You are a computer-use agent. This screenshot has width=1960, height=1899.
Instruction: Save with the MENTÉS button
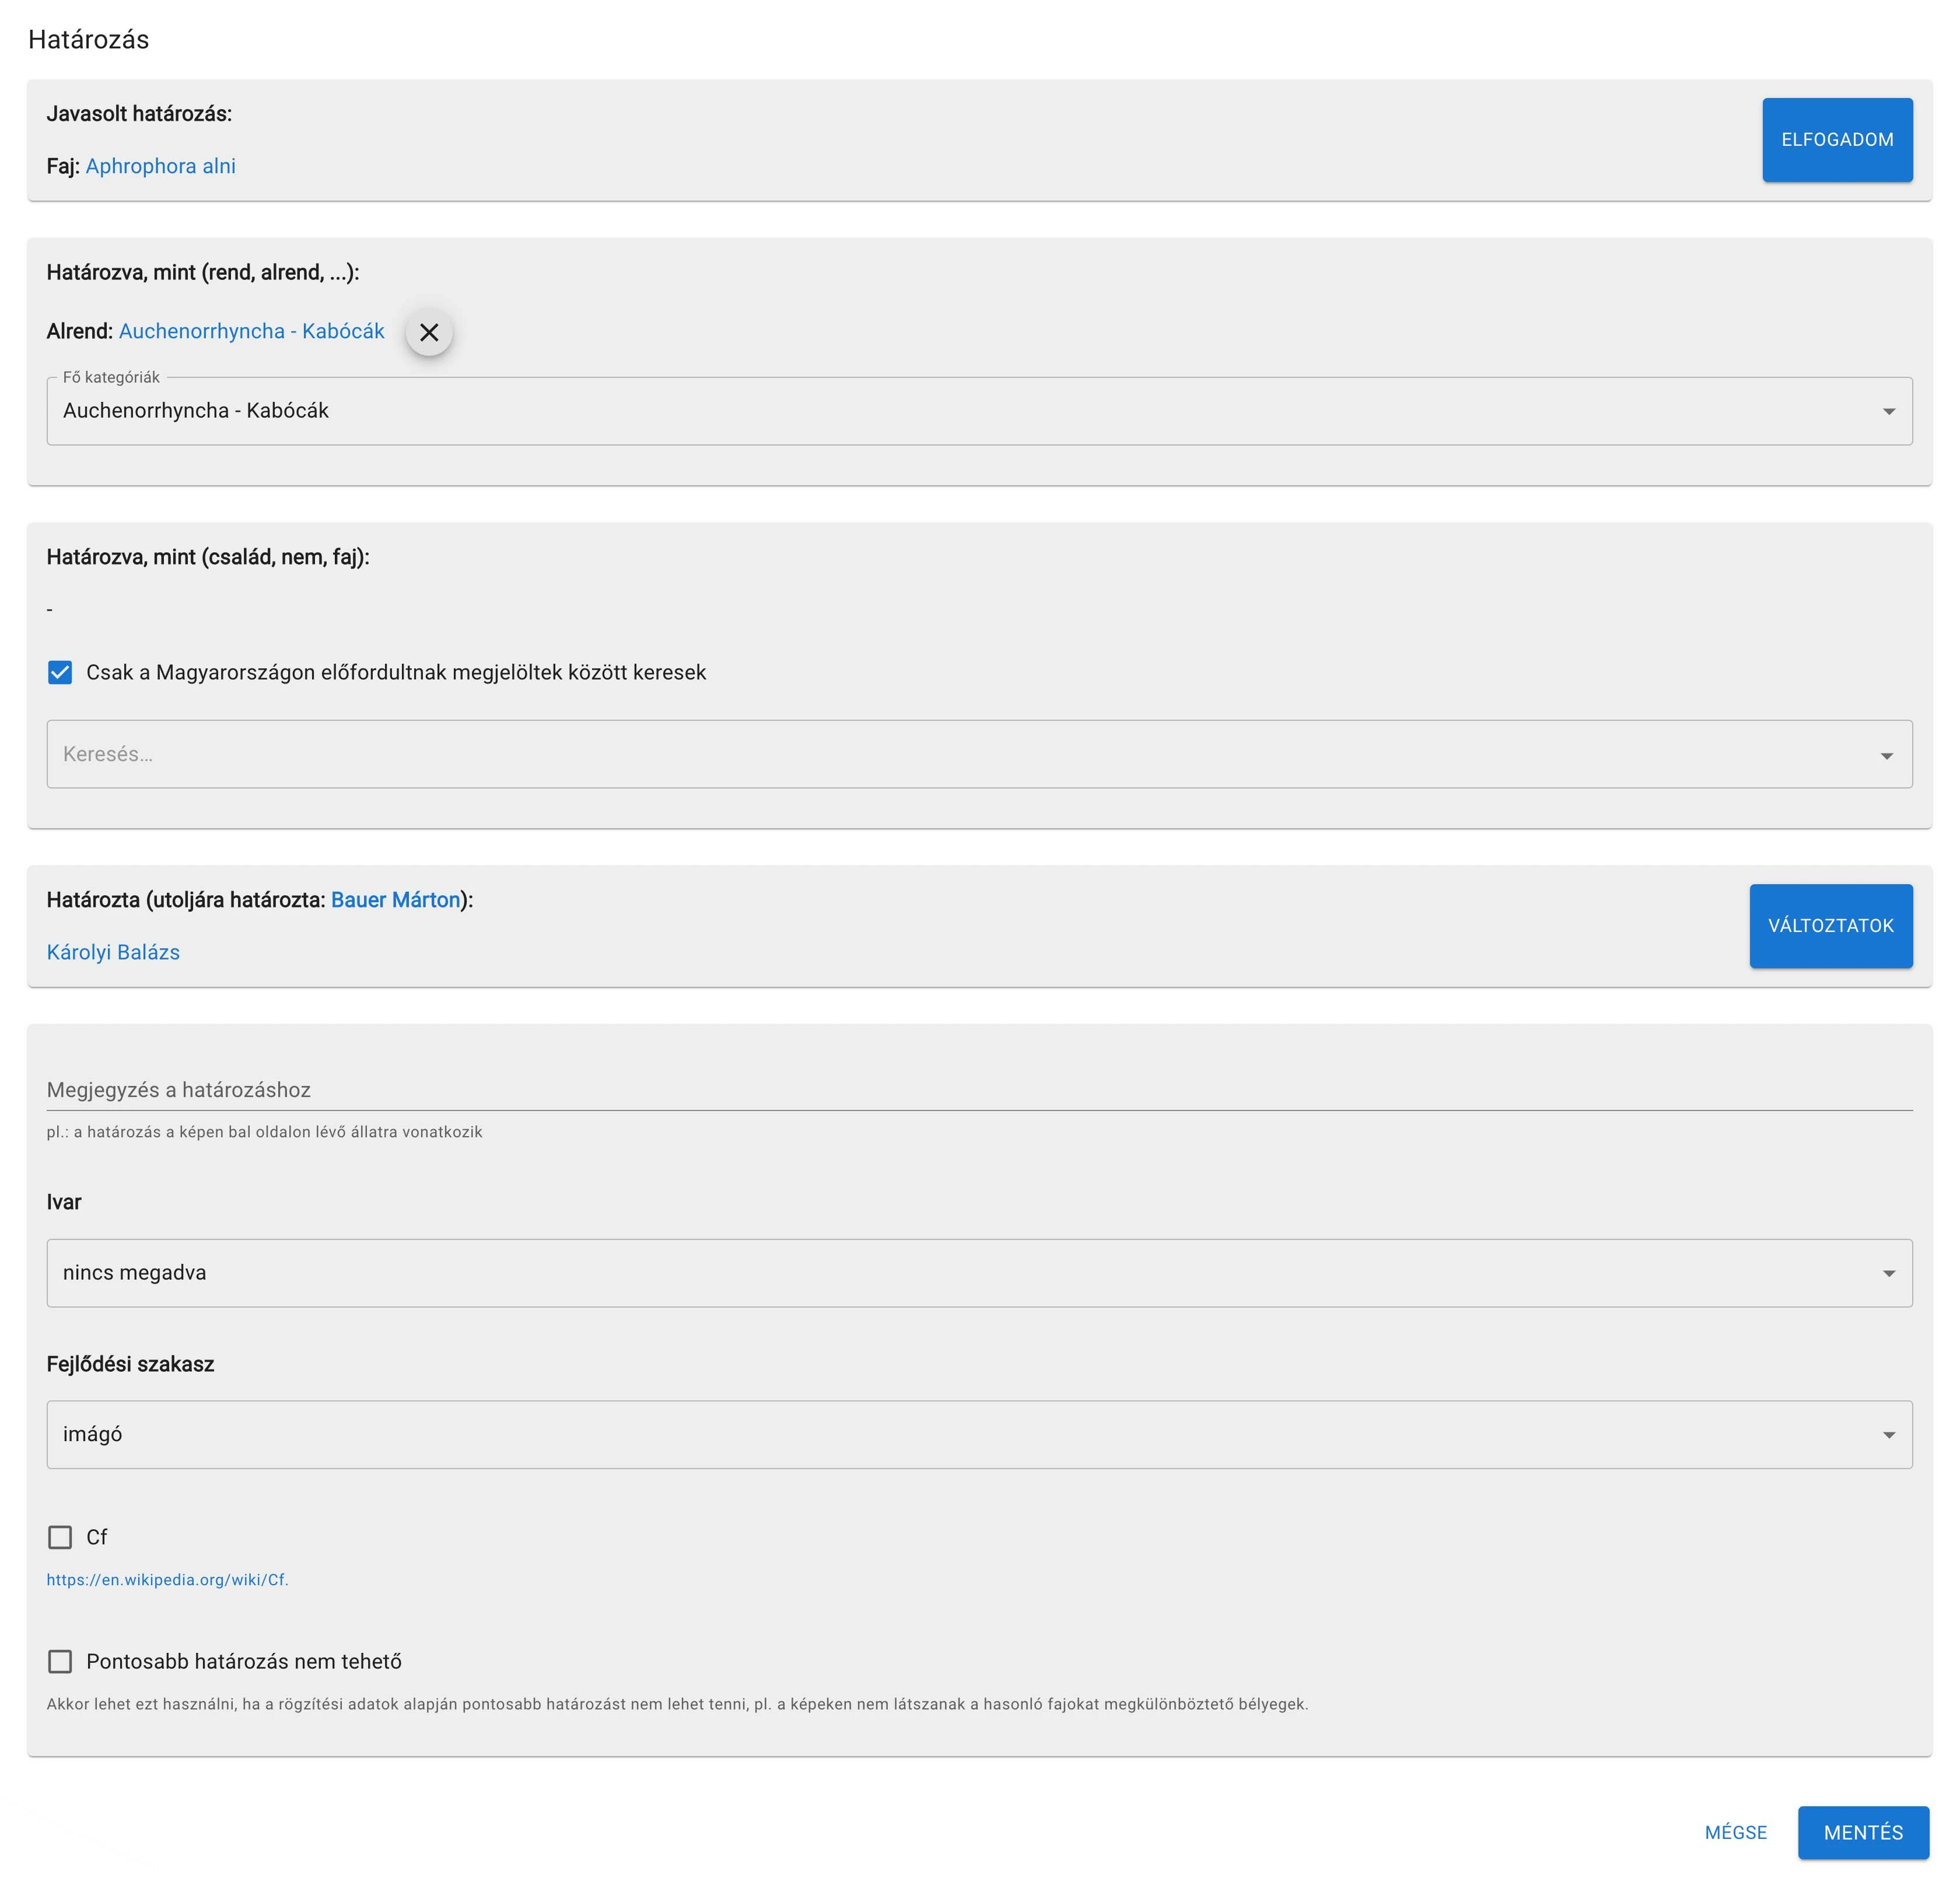pos(1862,1832)
